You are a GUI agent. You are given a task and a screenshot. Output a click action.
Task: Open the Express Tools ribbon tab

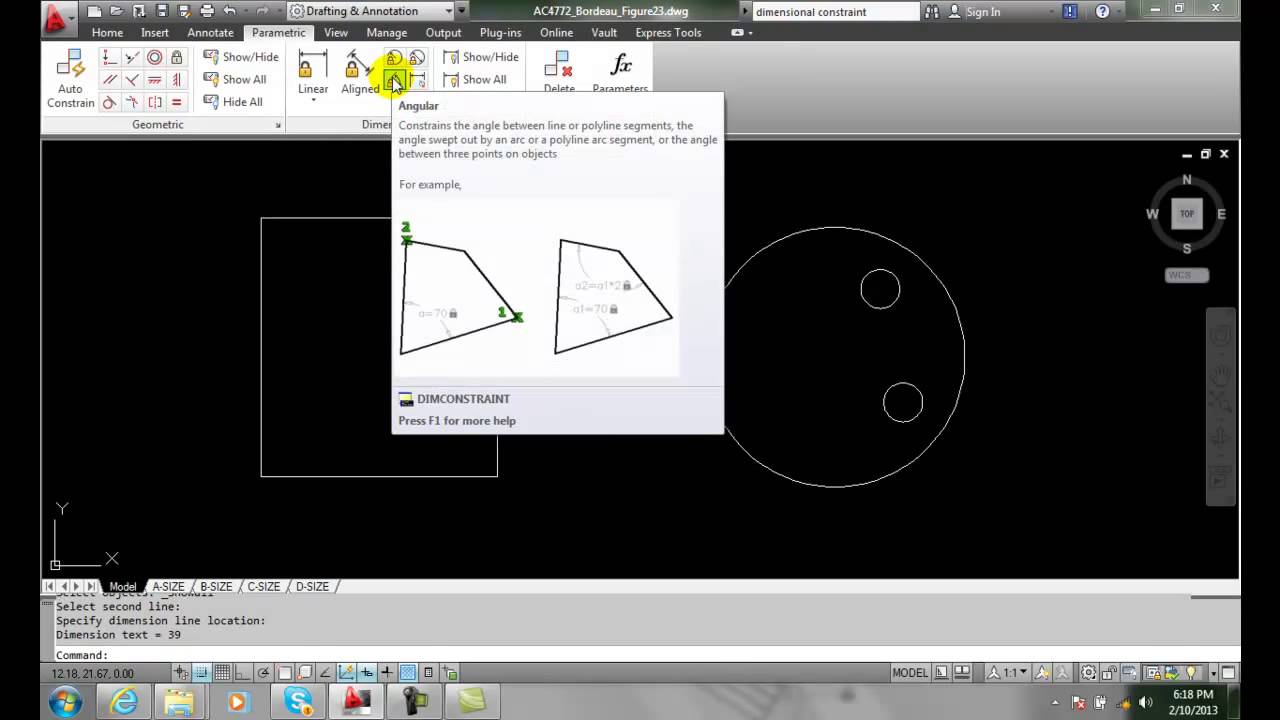pyautogui.click(x=668, y=33)
